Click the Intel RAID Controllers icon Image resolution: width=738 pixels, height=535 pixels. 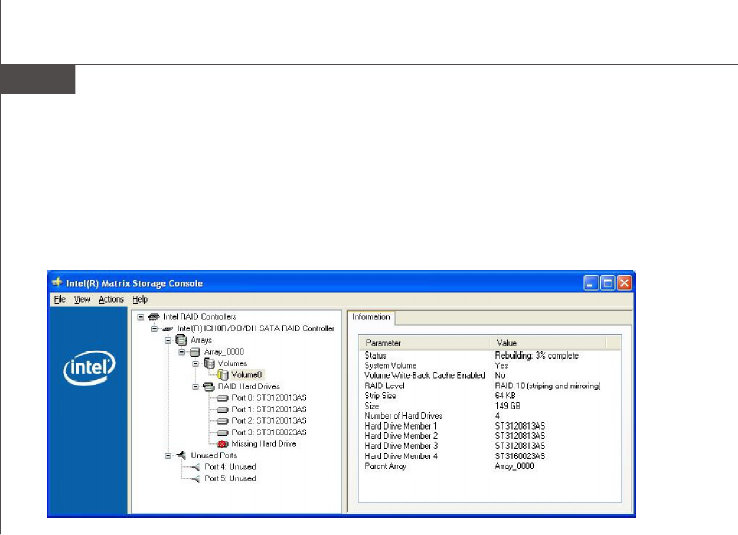click(x=153, y=317)
